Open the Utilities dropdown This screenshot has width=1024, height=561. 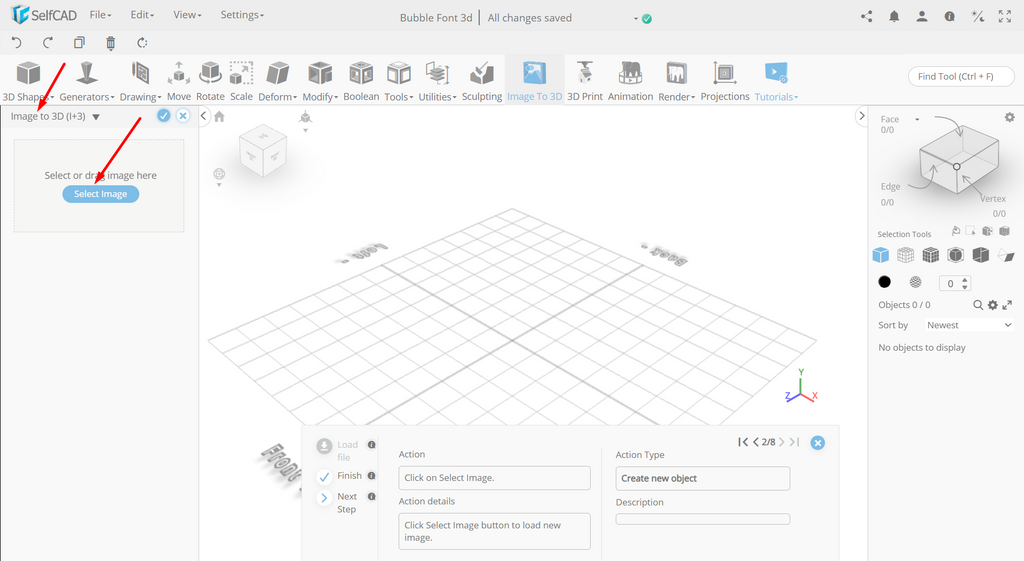pos(437,81)
